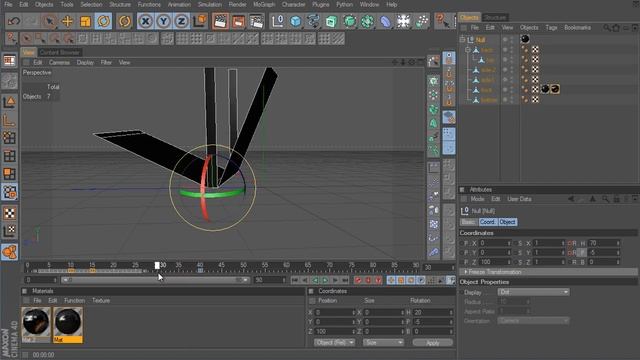Toggle visibility dots of Null object
Viewport: 640px width, 360px height.
512,40
